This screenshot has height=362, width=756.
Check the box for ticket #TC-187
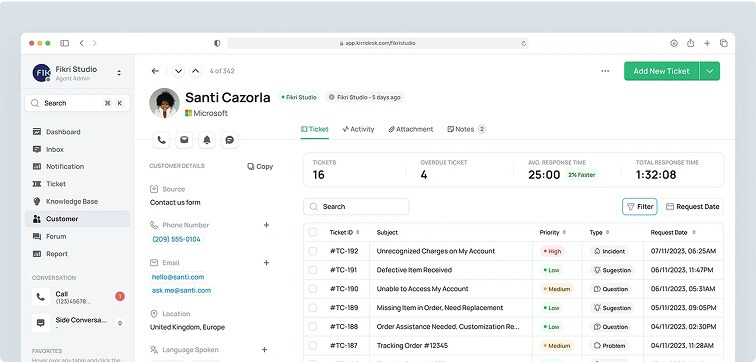(313, 345)
